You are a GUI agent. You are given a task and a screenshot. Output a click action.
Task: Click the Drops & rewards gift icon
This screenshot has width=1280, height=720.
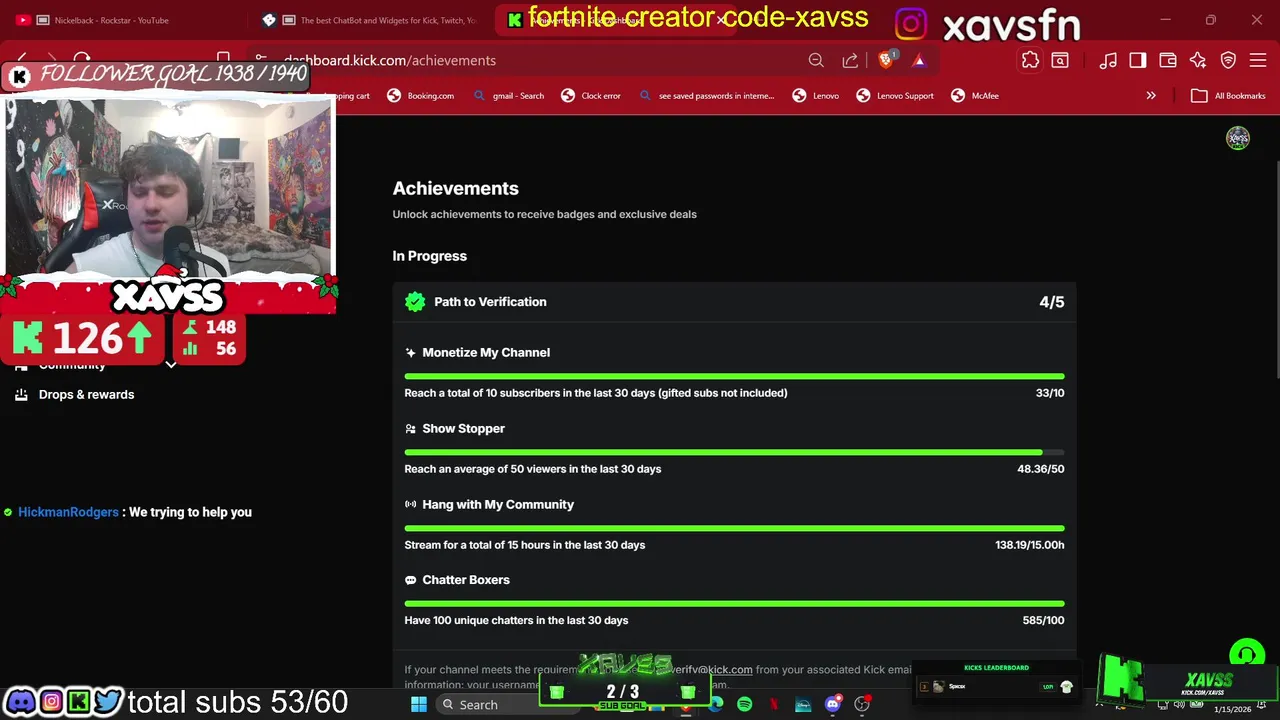coord(21,395)
